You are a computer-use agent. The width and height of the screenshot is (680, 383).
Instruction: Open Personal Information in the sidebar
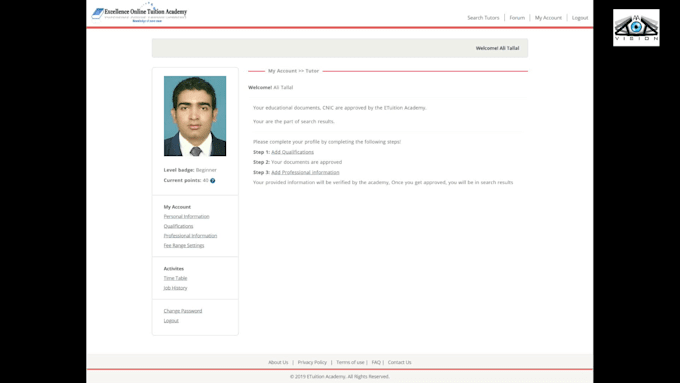pyautogui.click(x=186, y=216)
